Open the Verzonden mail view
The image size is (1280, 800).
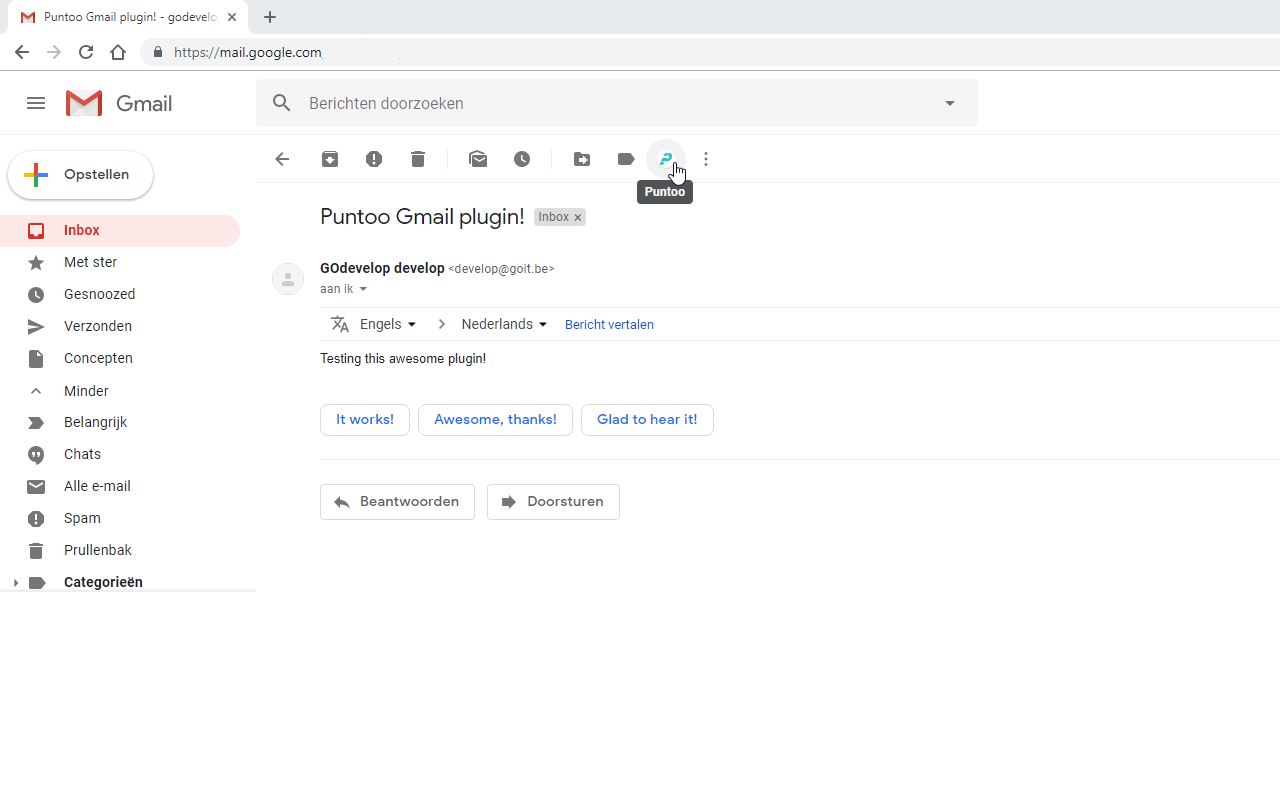(97, 326)
